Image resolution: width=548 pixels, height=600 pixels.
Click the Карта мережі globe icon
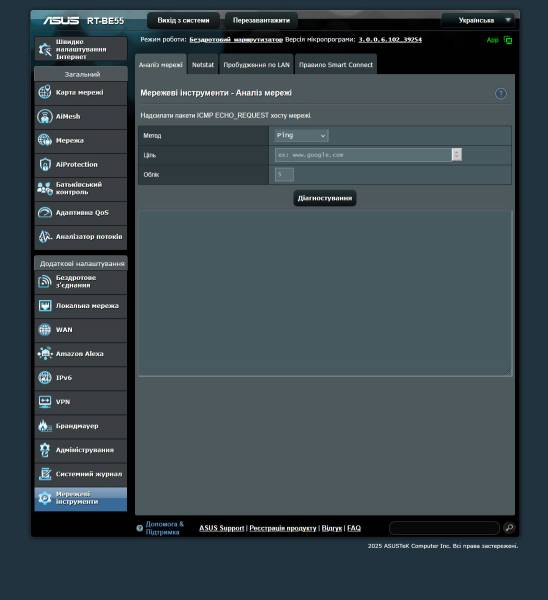(x=45, y=92)
